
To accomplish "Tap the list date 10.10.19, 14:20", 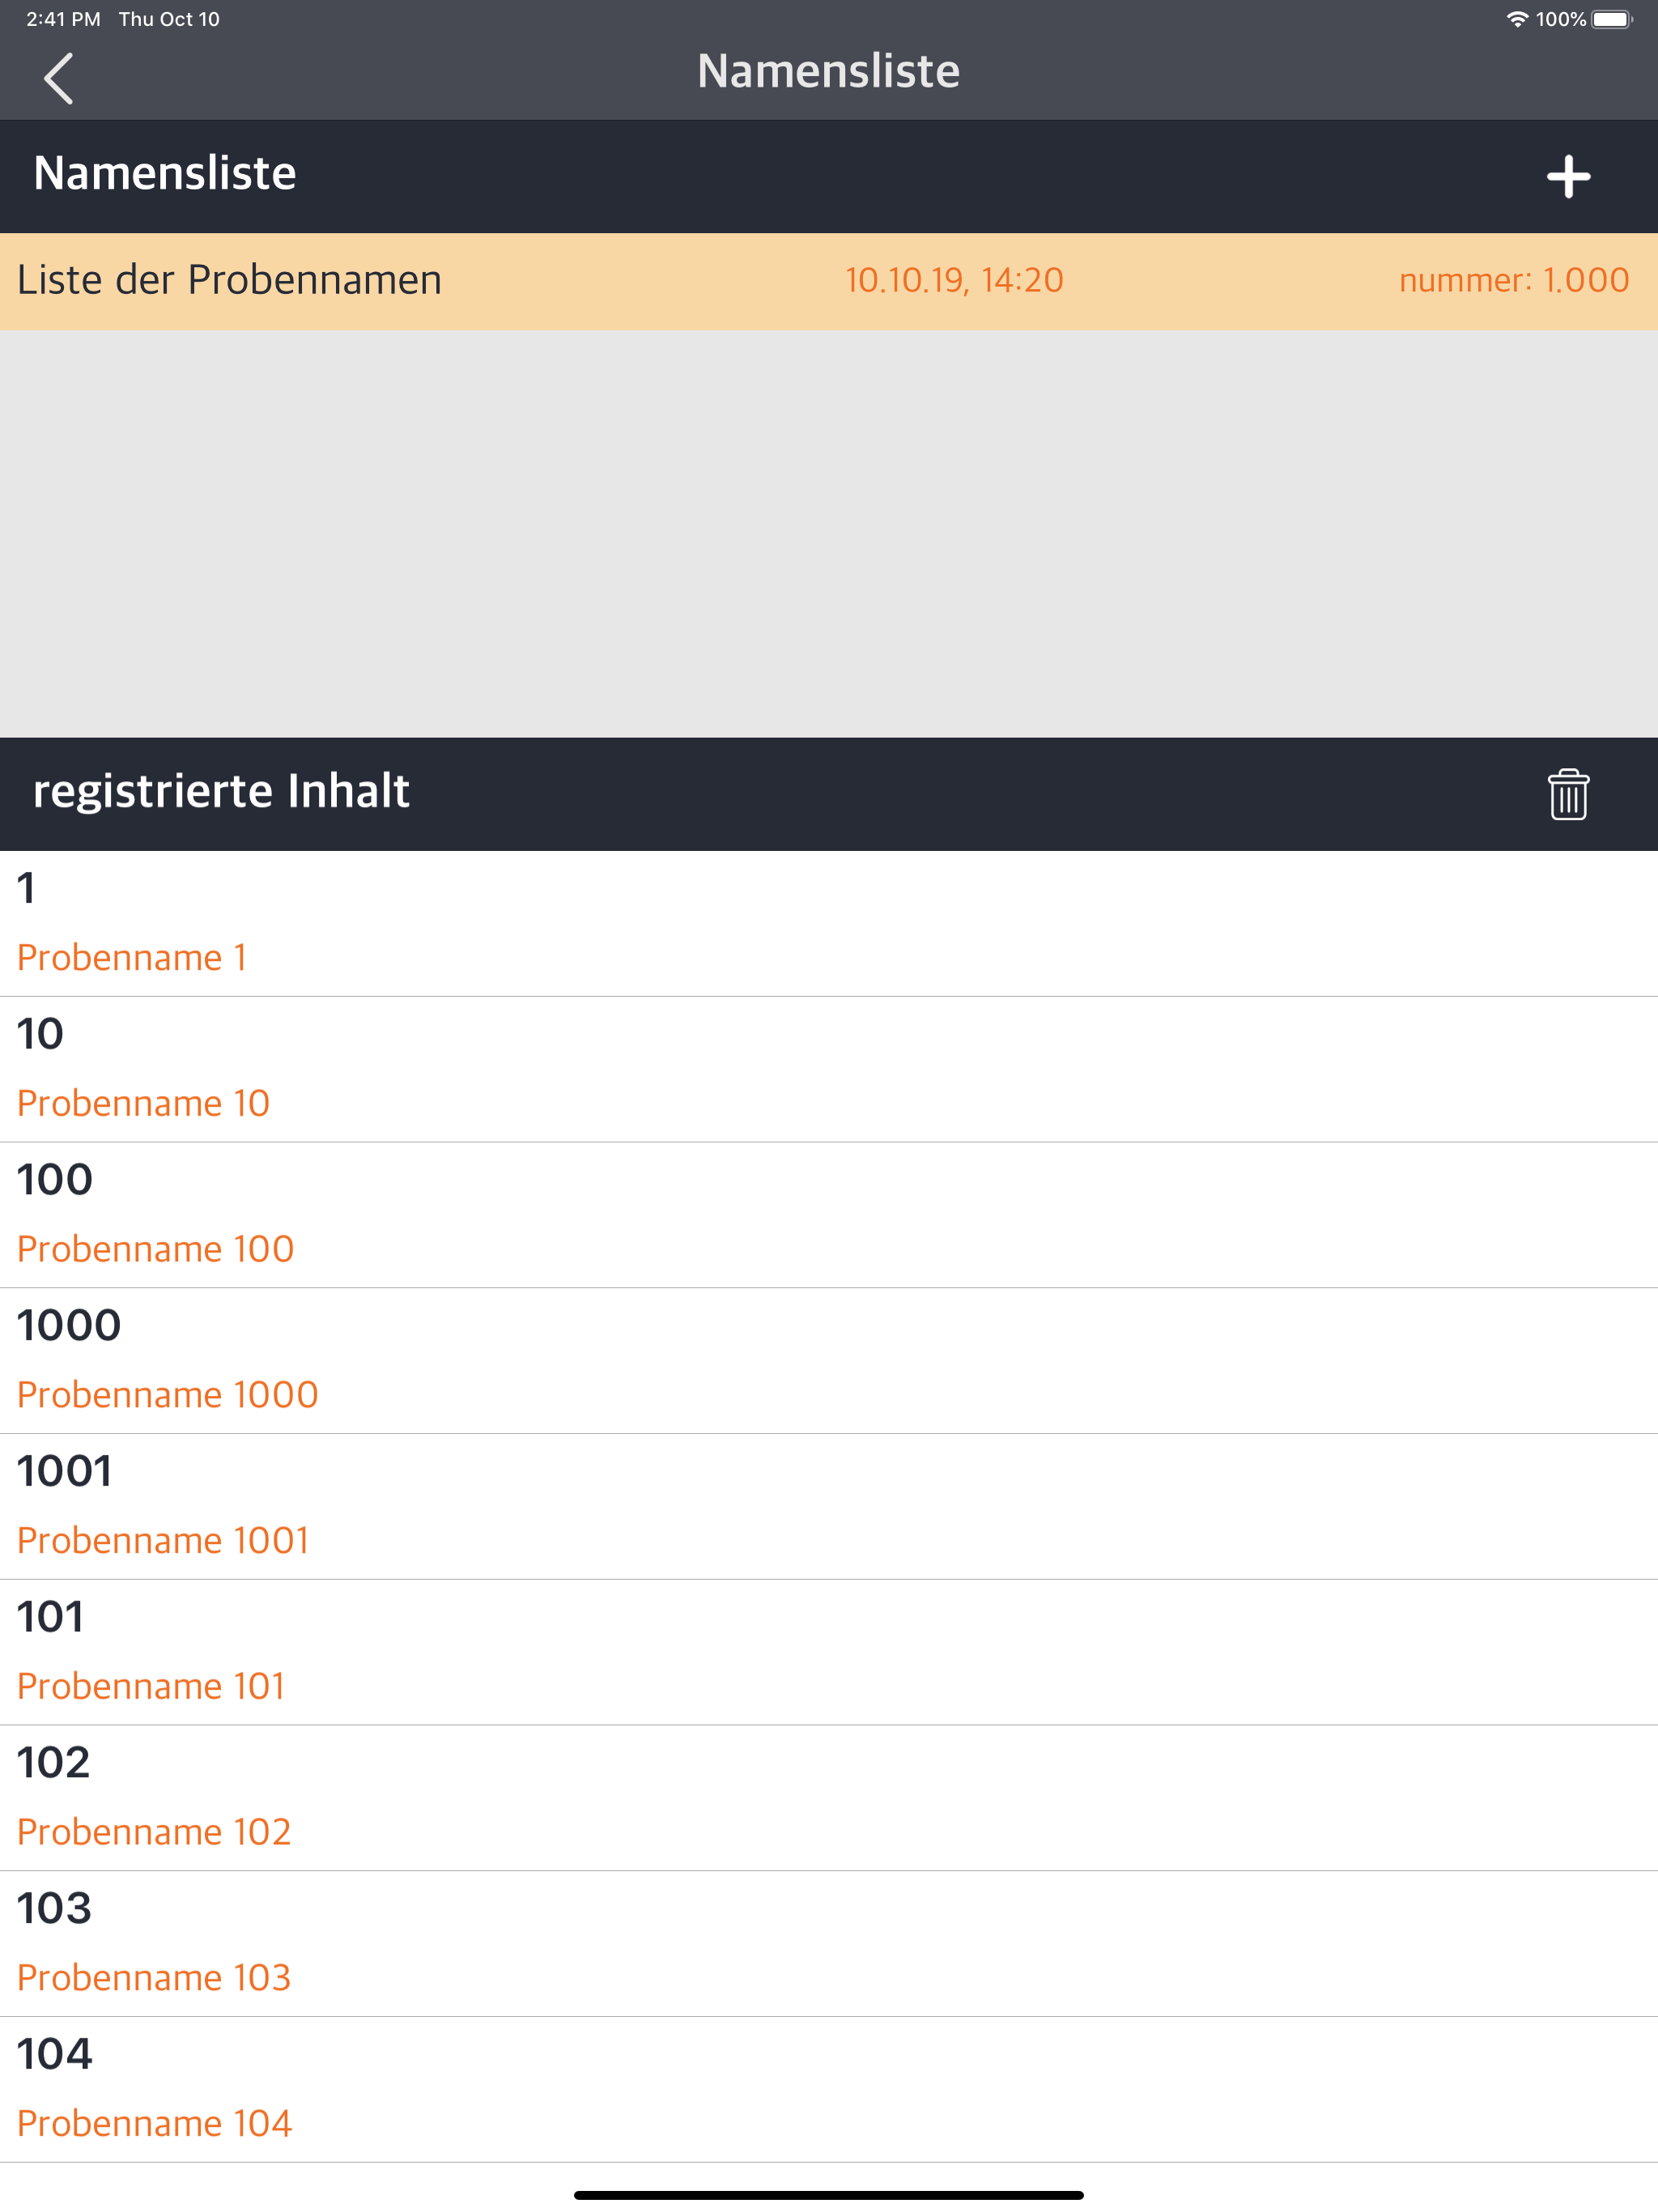I will [x=953, y=281].
